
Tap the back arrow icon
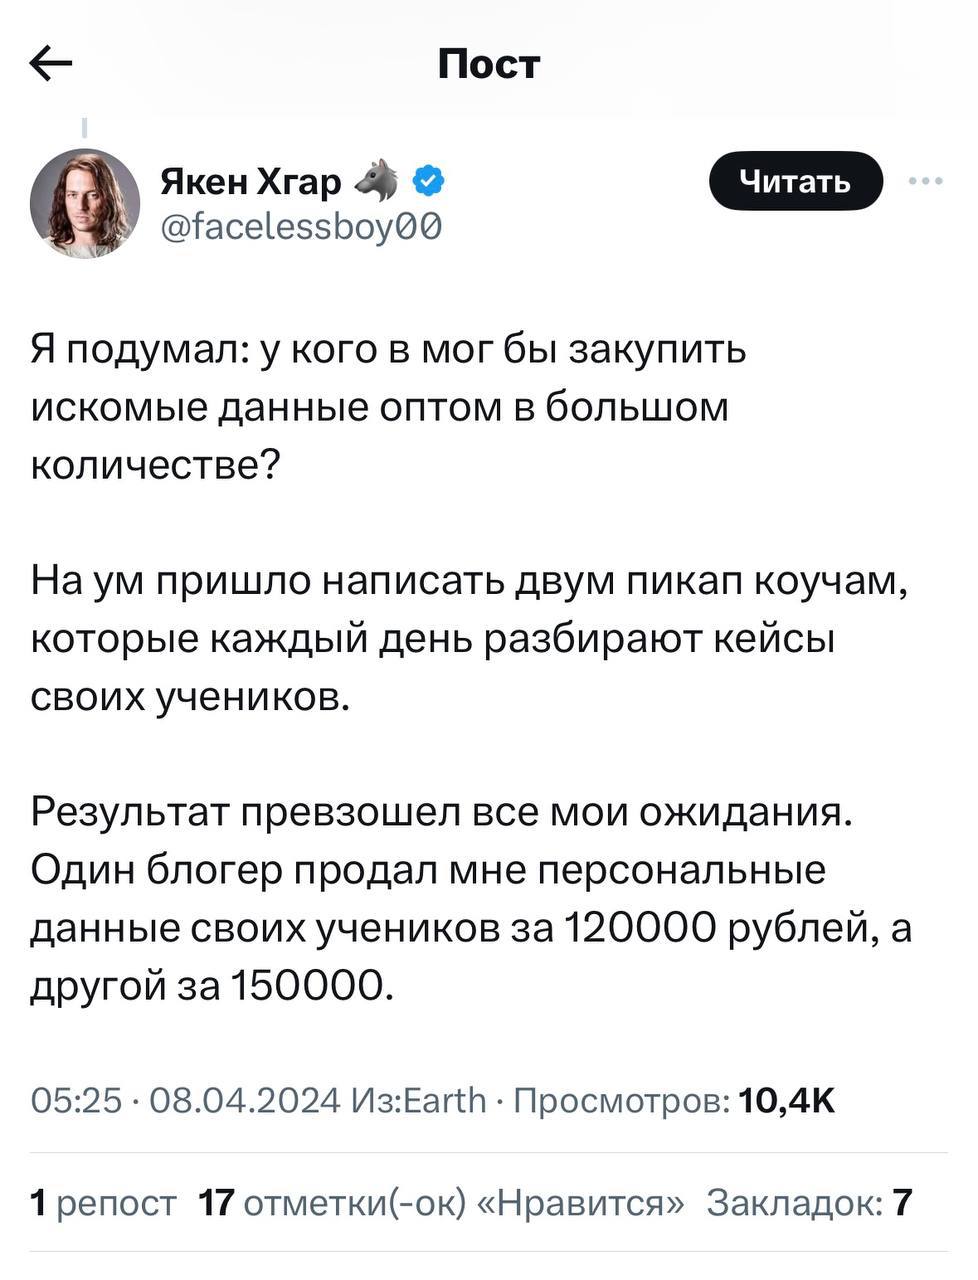point(51,65)
